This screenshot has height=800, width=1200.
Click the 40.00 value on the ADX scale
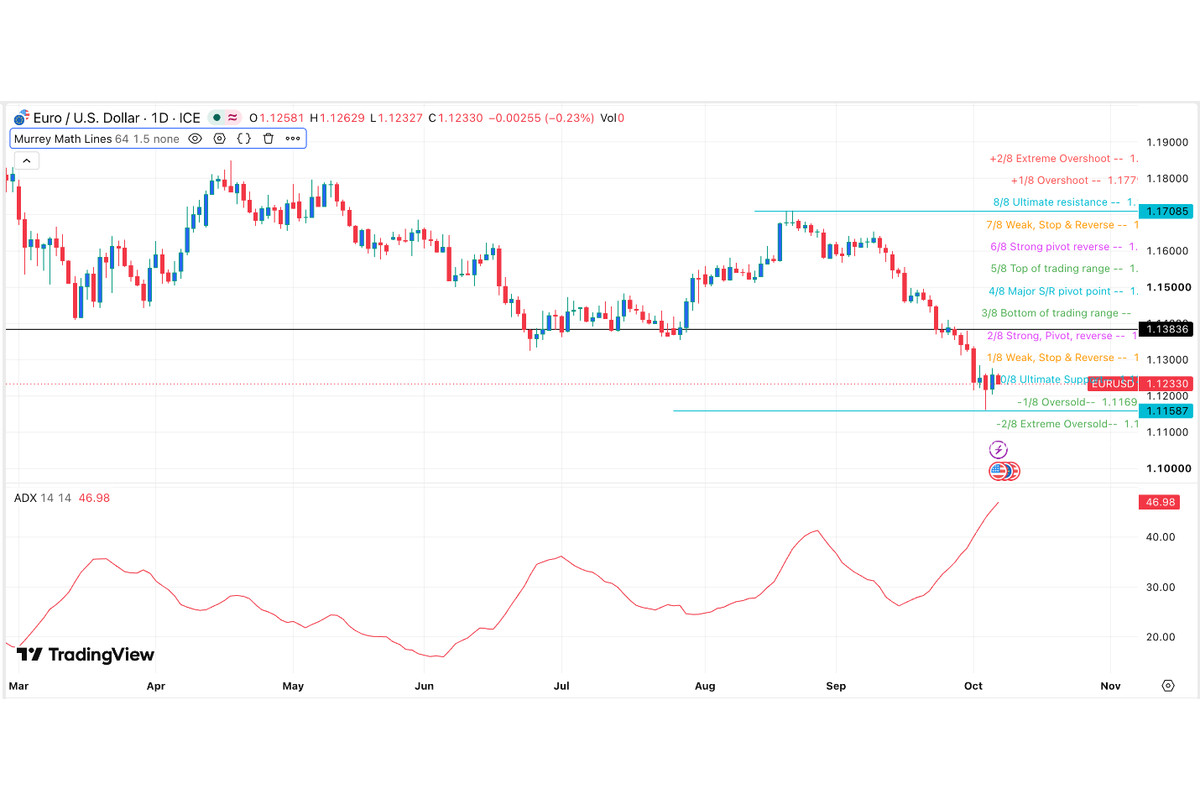(1160, 537)
